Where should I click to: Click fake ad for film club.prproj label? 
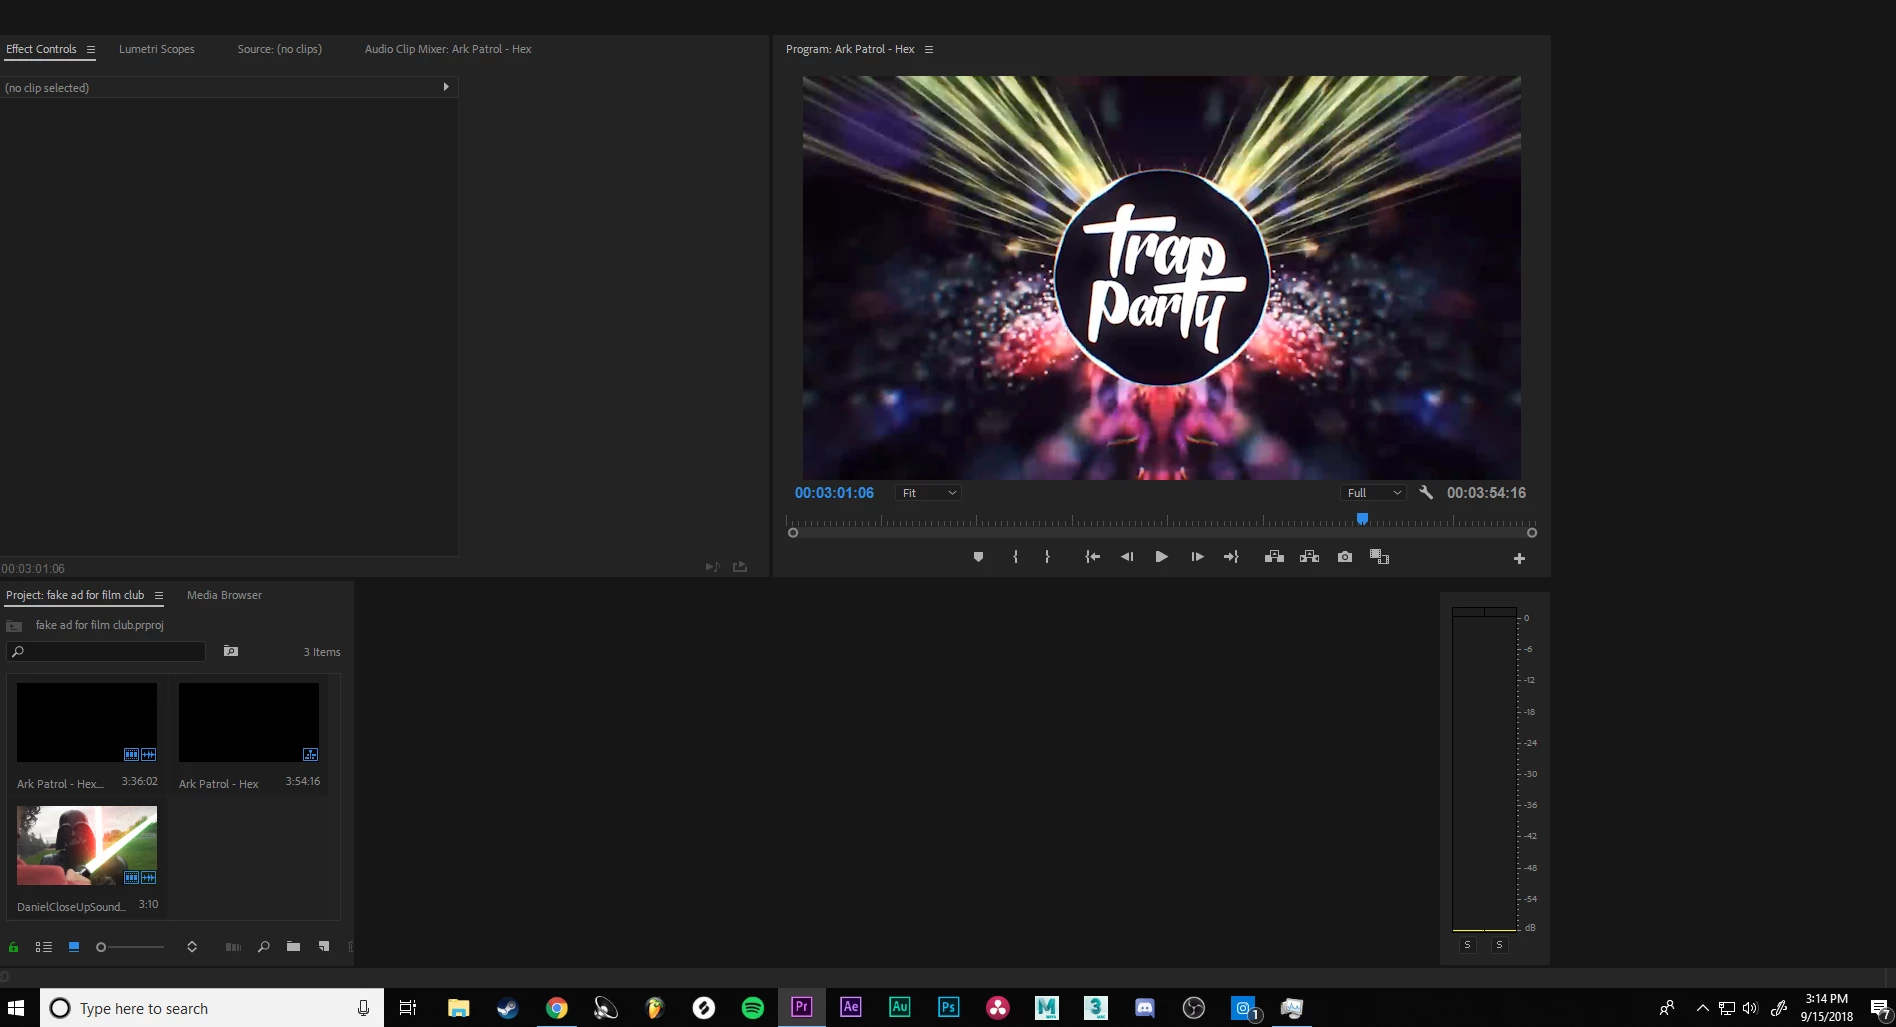(99, 625)
